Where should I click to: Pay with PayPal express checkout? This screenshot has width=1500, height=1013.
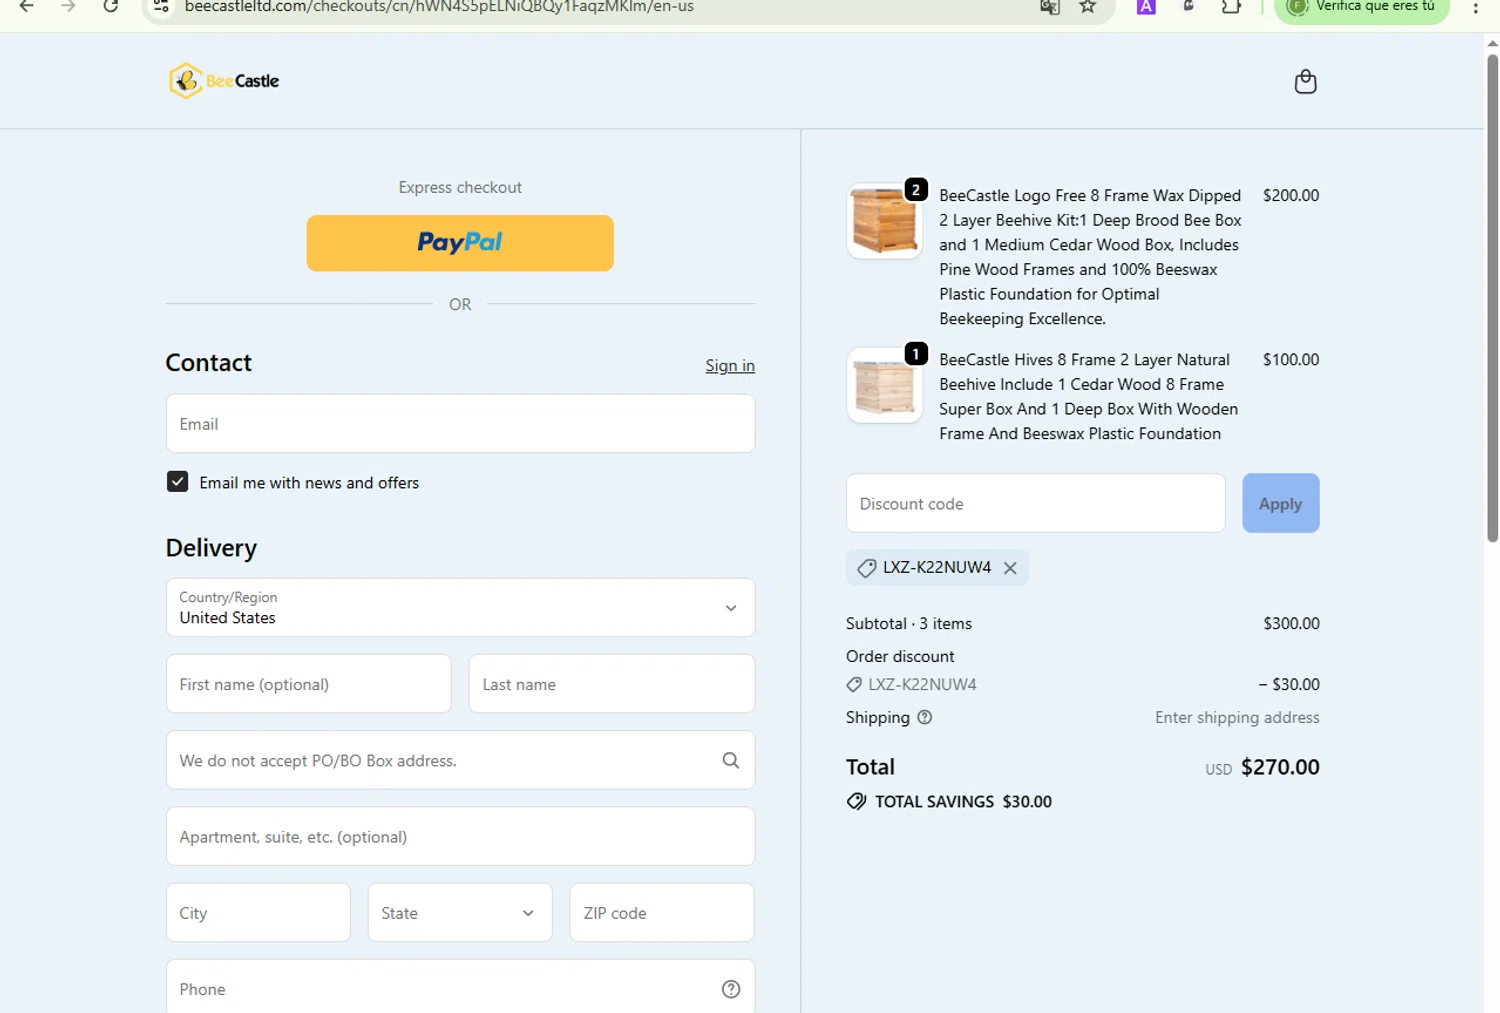click(460, 243)
